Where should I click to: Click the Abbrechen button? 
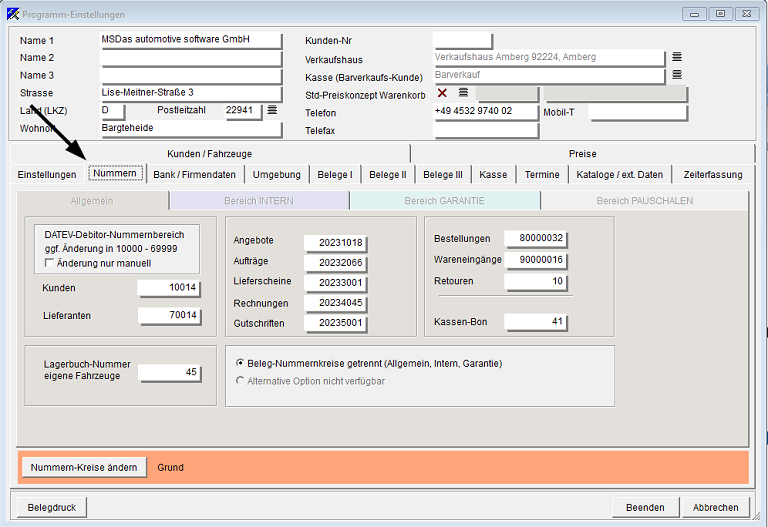(x=715, y=507)
